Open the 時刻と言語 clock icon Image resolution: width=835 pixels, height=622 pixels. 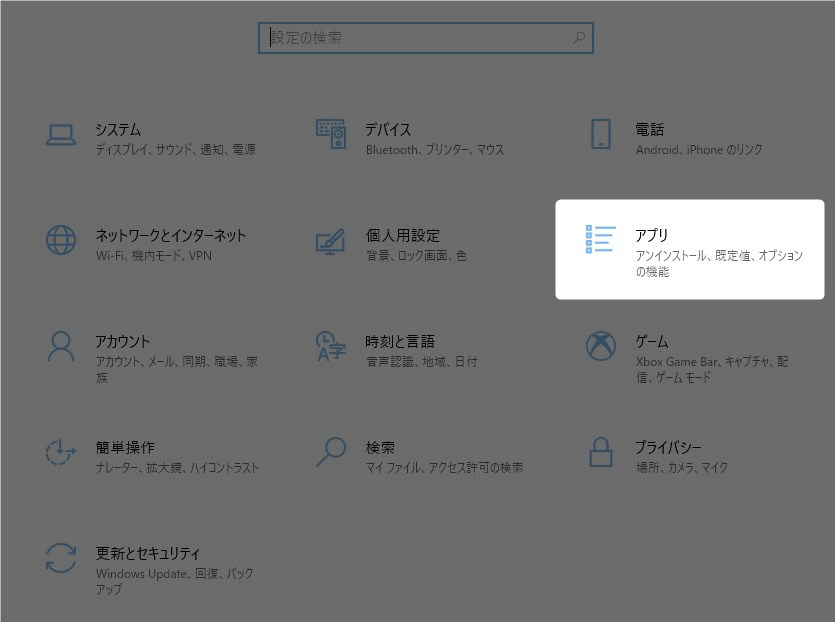331,346
